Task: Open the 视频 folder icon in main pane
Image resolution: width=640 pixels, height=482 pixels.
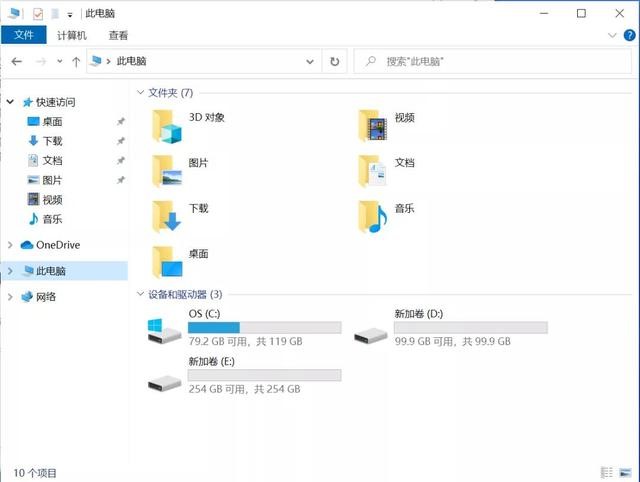Action: [373, 126]
